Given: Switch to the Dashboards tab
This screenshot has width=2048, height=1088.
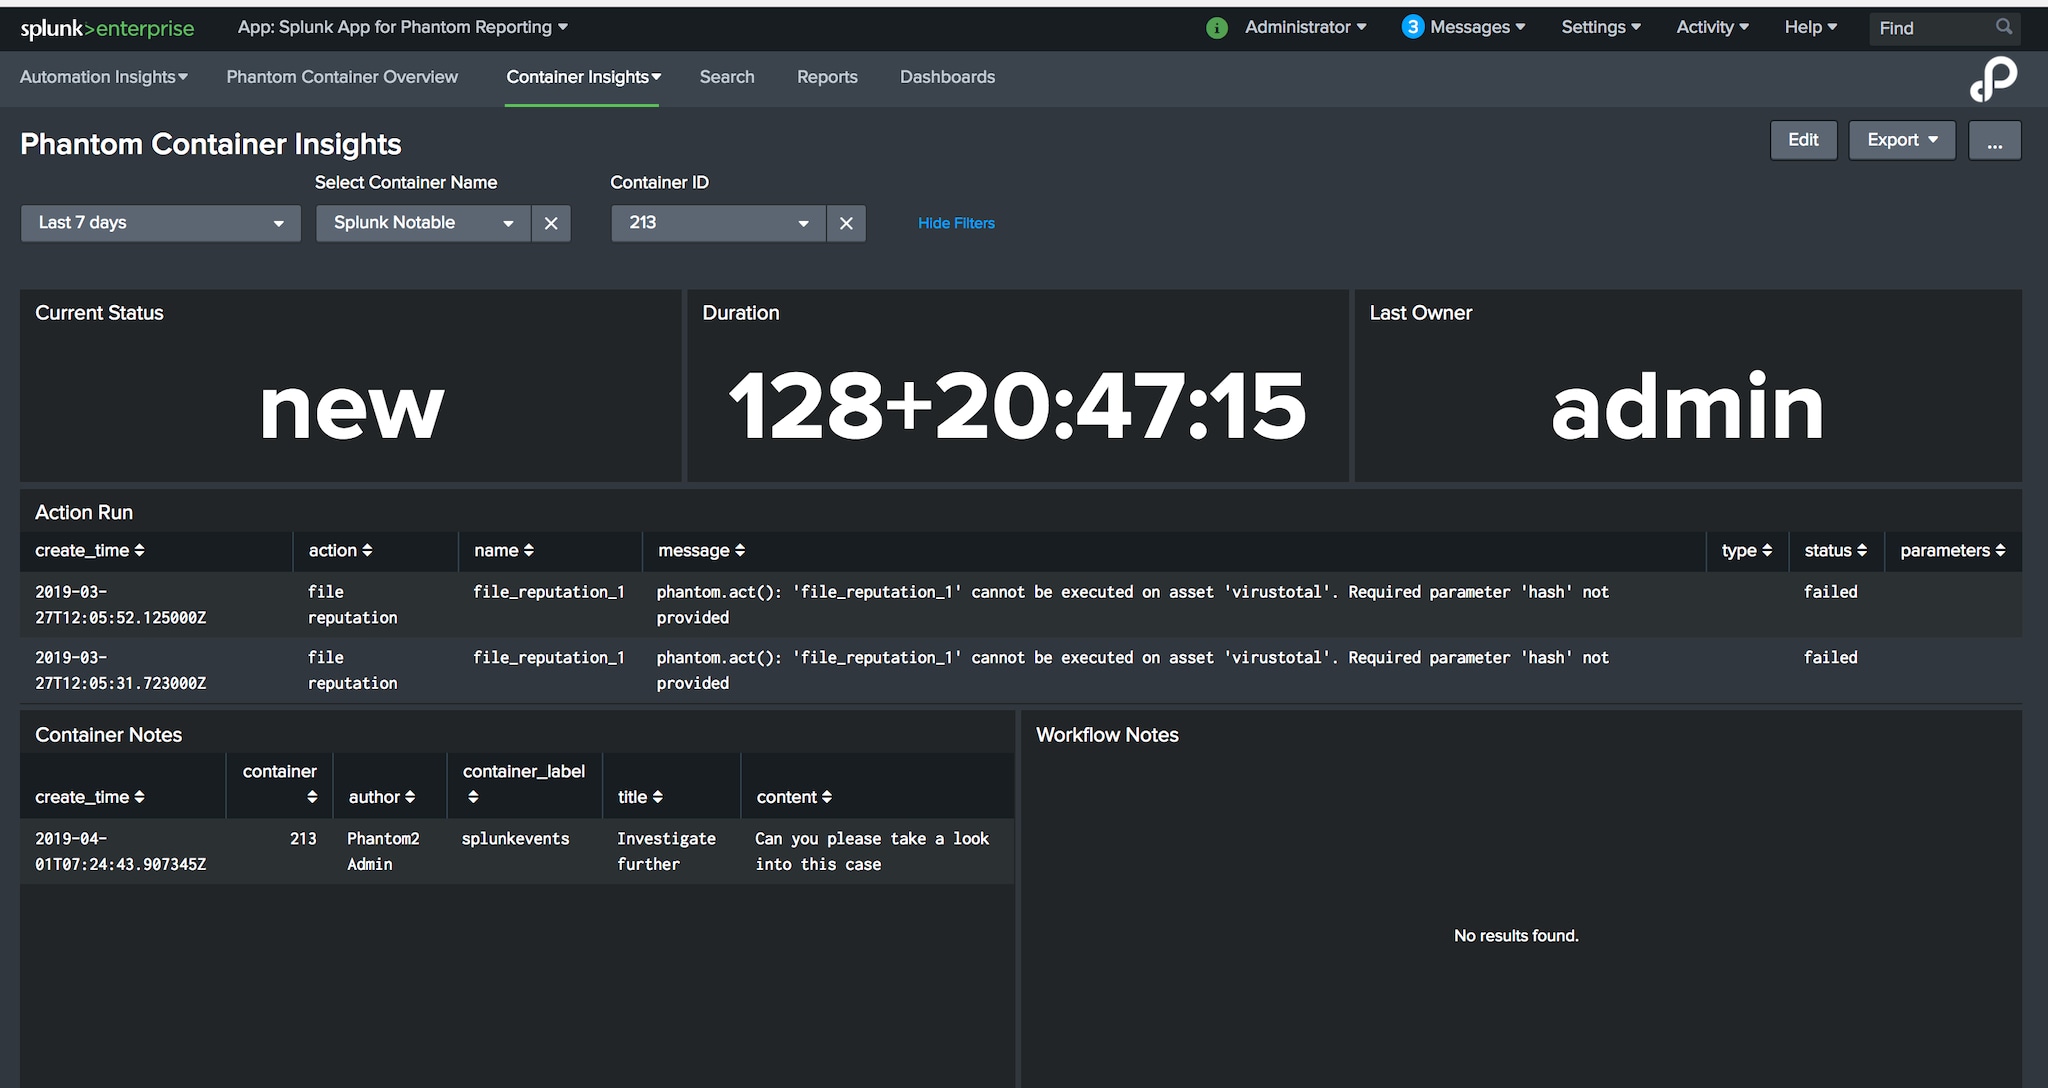Looking at the screenshot, I should pos(947,77).
